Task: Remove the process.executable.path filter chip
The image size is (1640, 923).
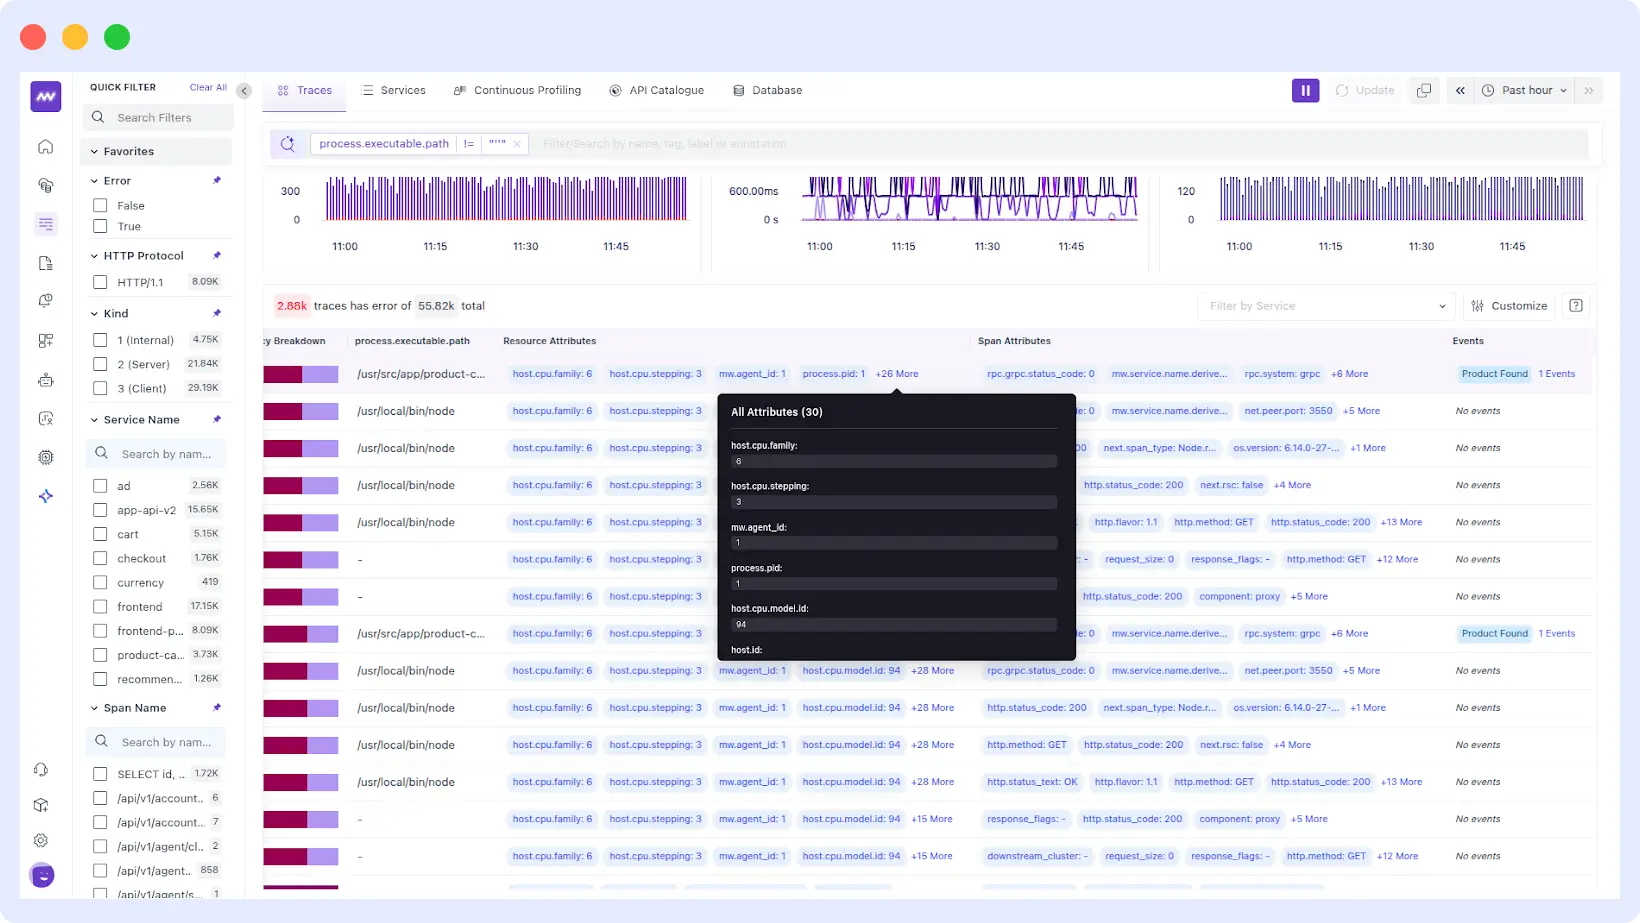Action: pyautogui.click(x=517, y=144)
